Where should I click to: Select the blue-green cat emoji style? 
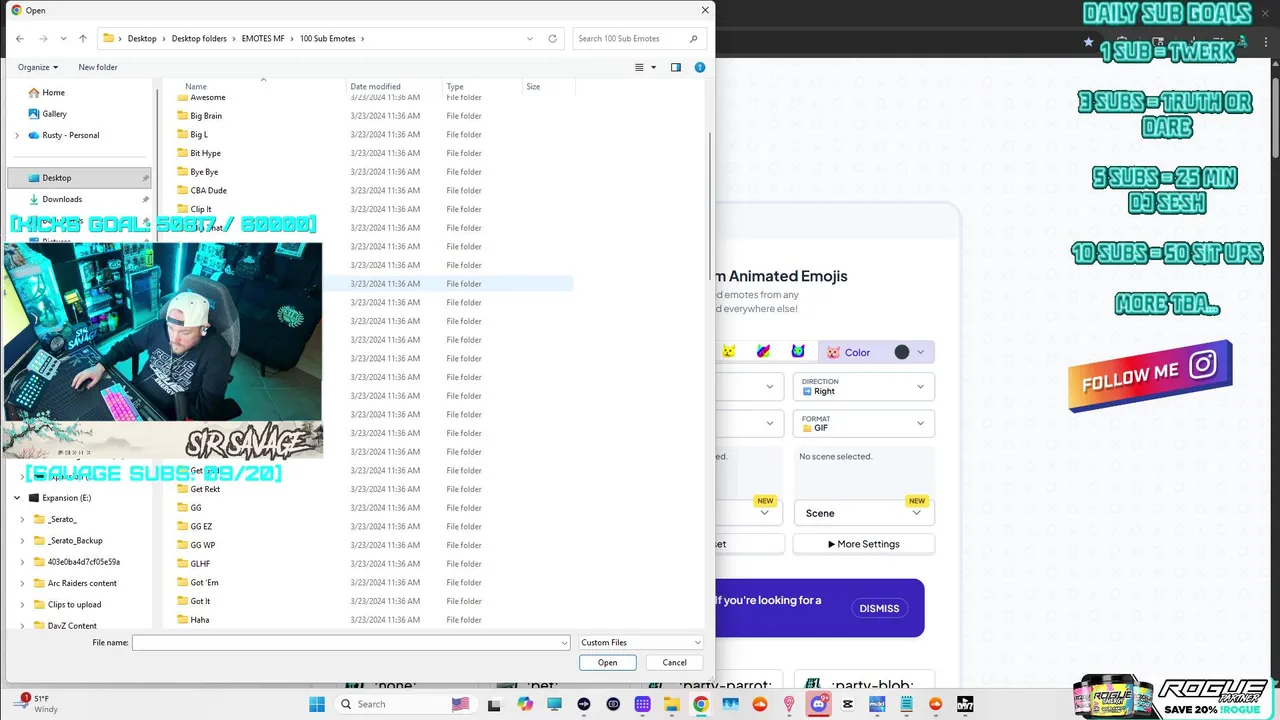click(798, 352)
